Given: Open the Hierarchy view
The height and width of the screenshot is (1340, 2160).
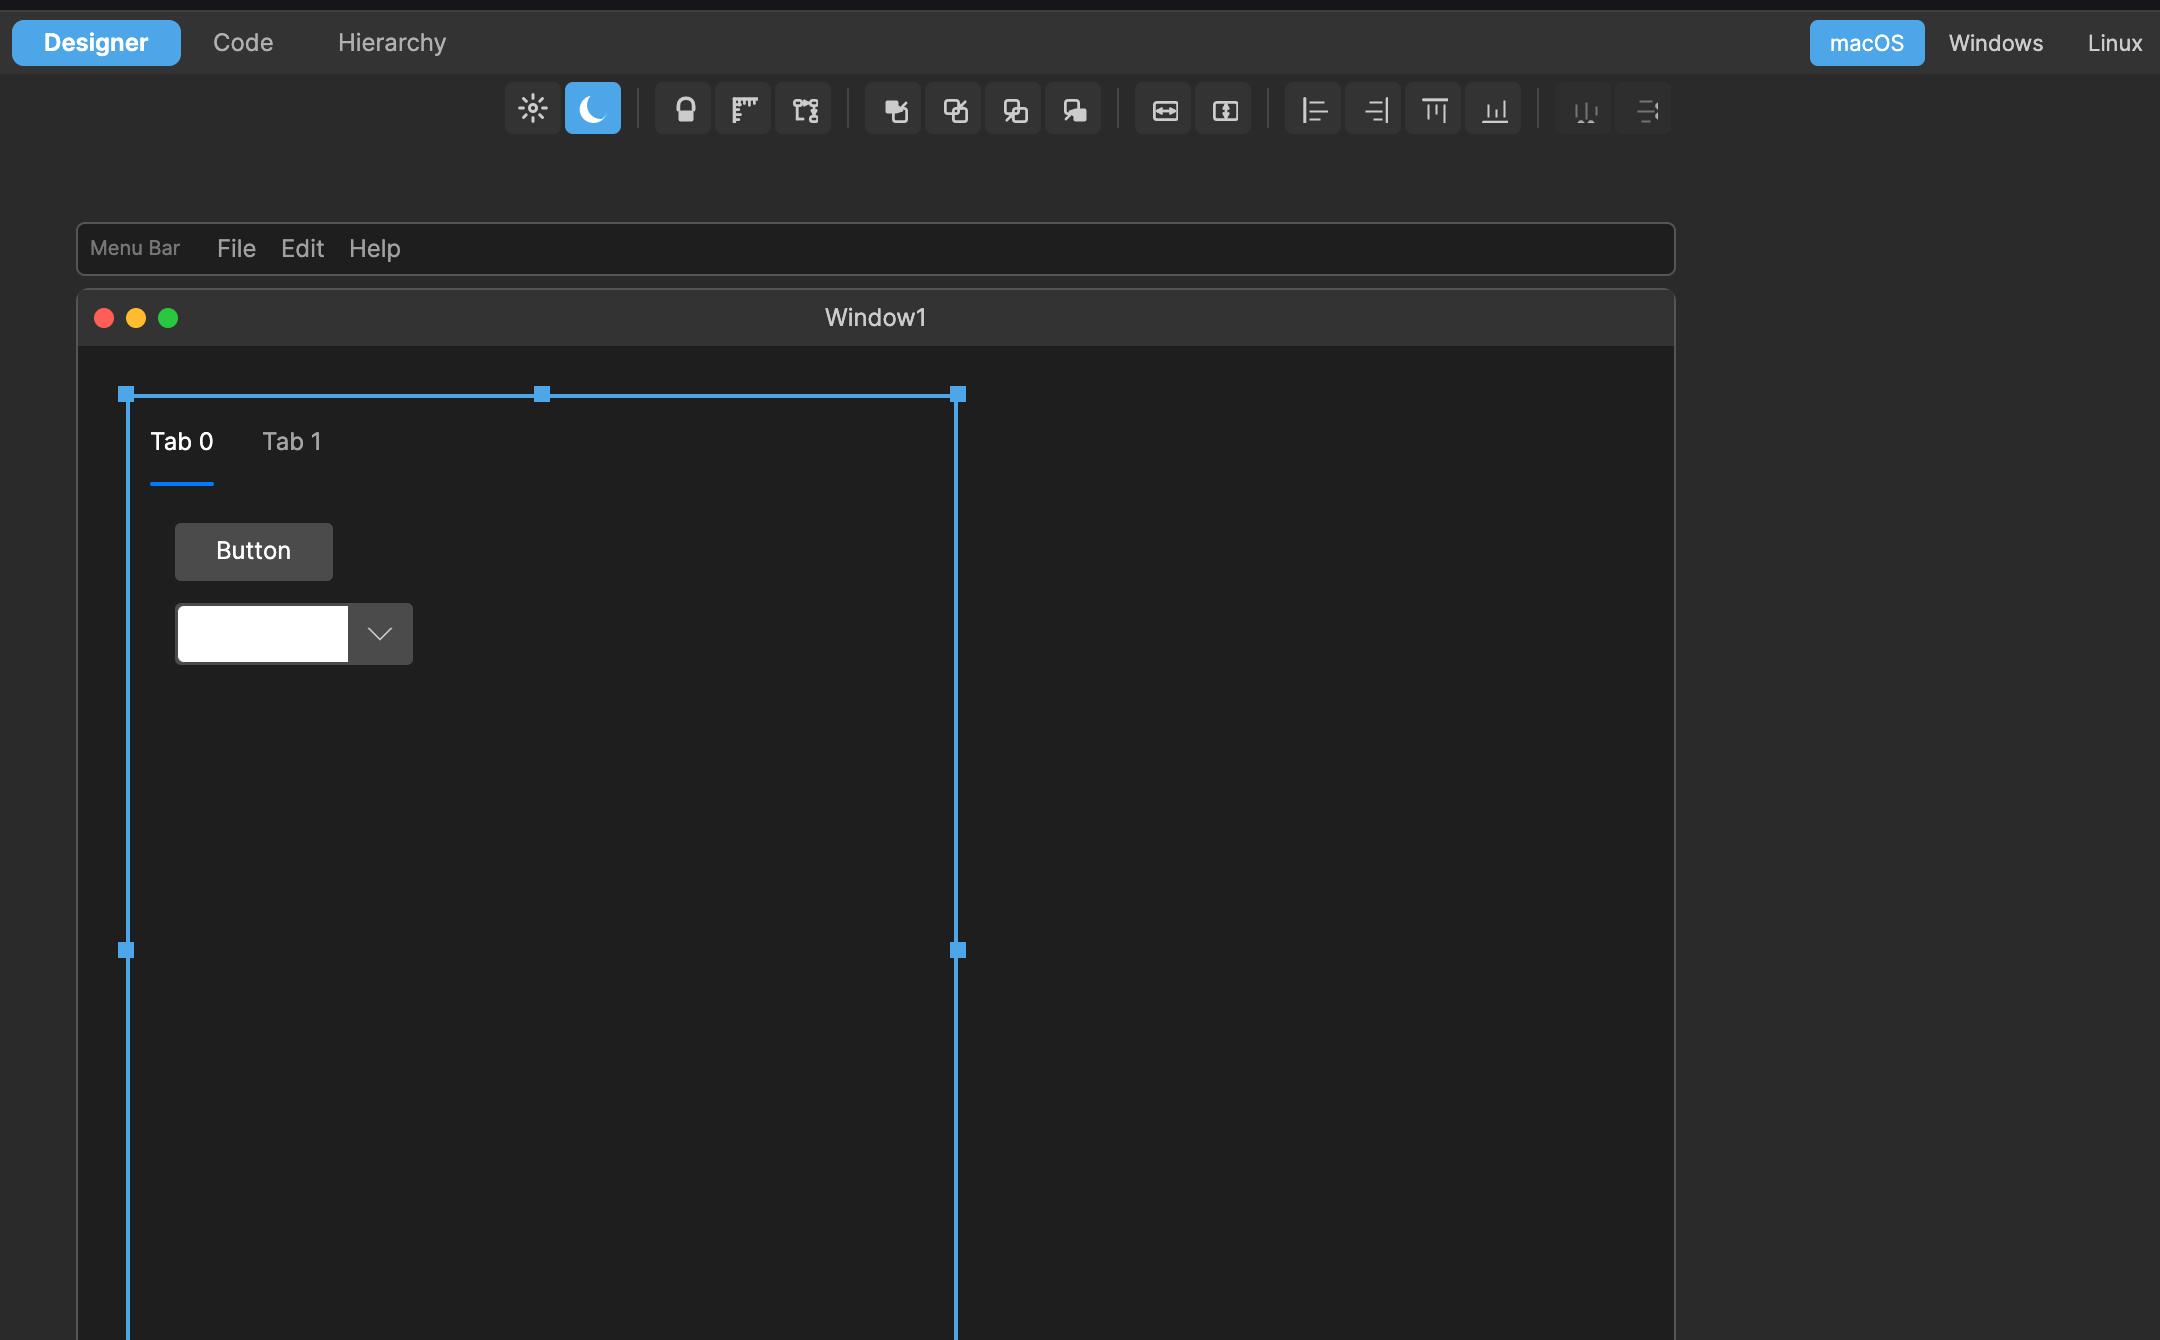Looking at the screenshot, I should pyautogui.click(x=392, y=43).
